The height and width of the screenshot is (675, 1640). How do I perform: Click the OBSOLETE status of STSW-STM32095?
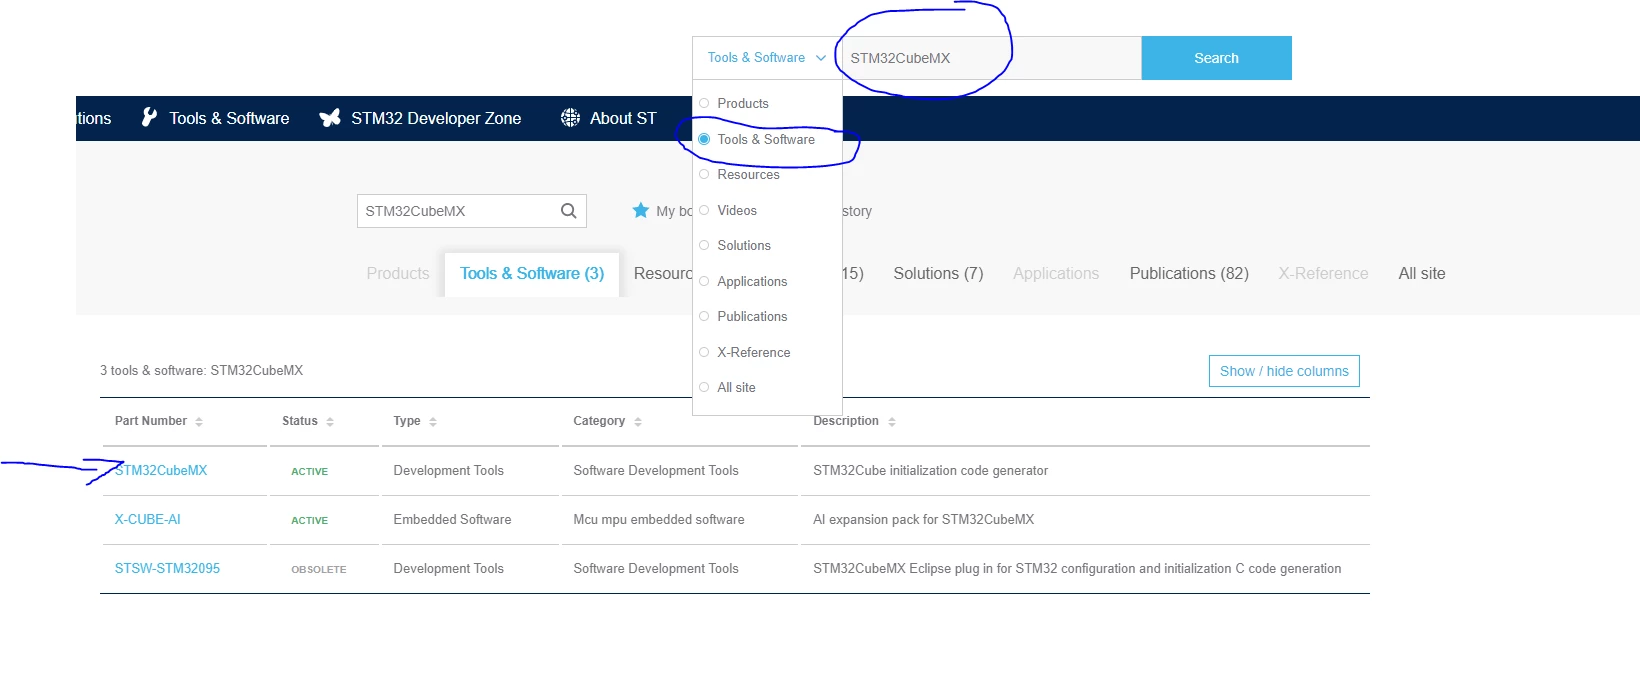(319, 569)
